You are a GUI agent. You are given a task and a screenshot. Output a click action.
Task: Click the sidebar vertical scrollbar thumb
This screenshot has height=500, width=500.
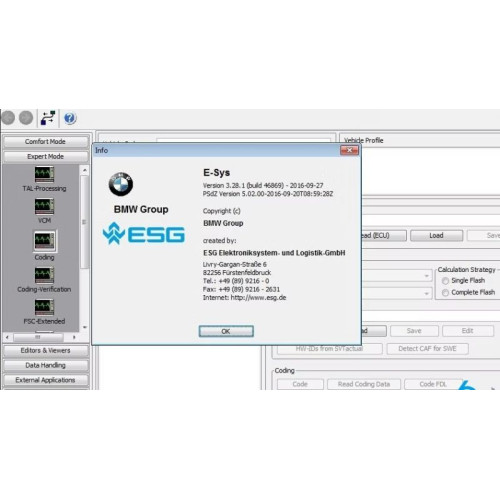(85, 222)
